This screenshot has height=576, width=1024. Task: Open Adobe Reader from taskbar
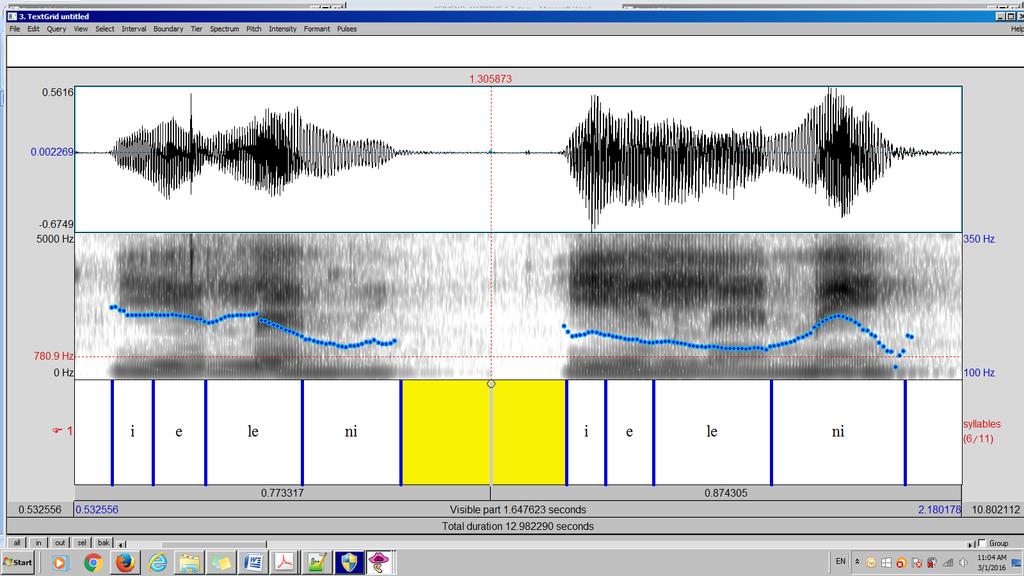tap(285, 562)
